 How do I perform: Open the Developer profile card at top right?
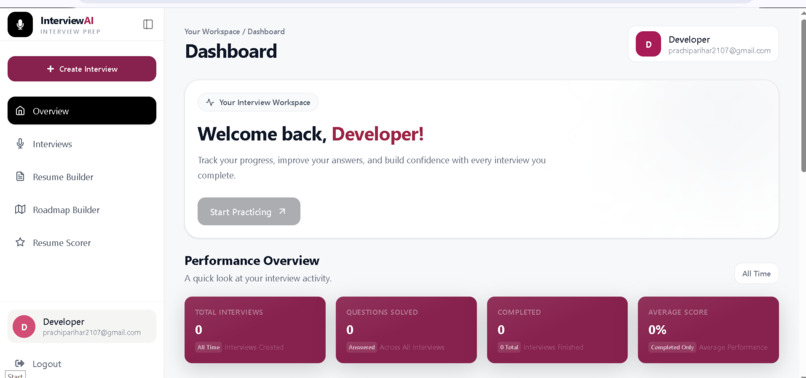coord(703,44)
